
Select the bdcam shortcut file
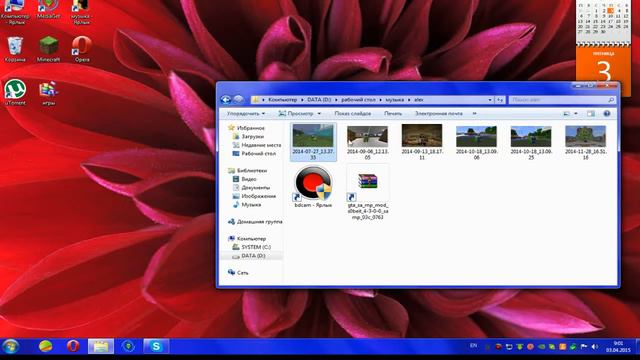tap(313, 187)
